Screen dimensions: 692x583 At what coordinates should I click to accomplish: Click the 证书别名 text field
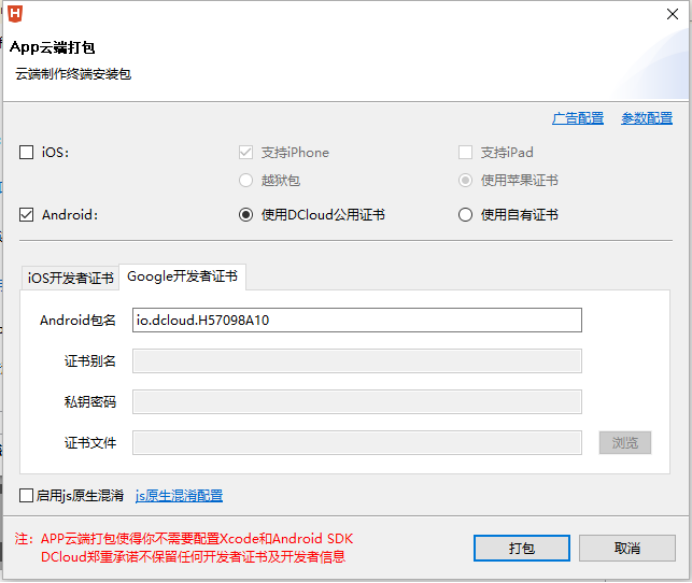[357, 361]
